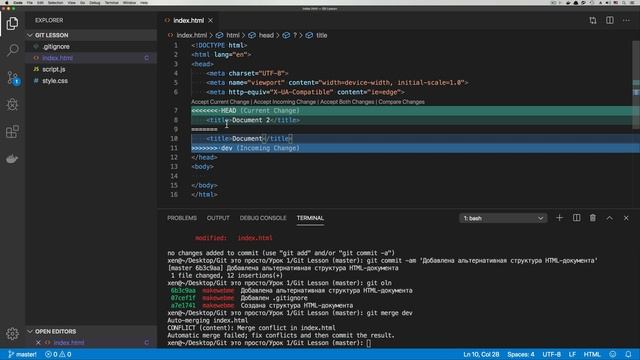
Task: Click the master branch indicator
Action: (22, 354)
